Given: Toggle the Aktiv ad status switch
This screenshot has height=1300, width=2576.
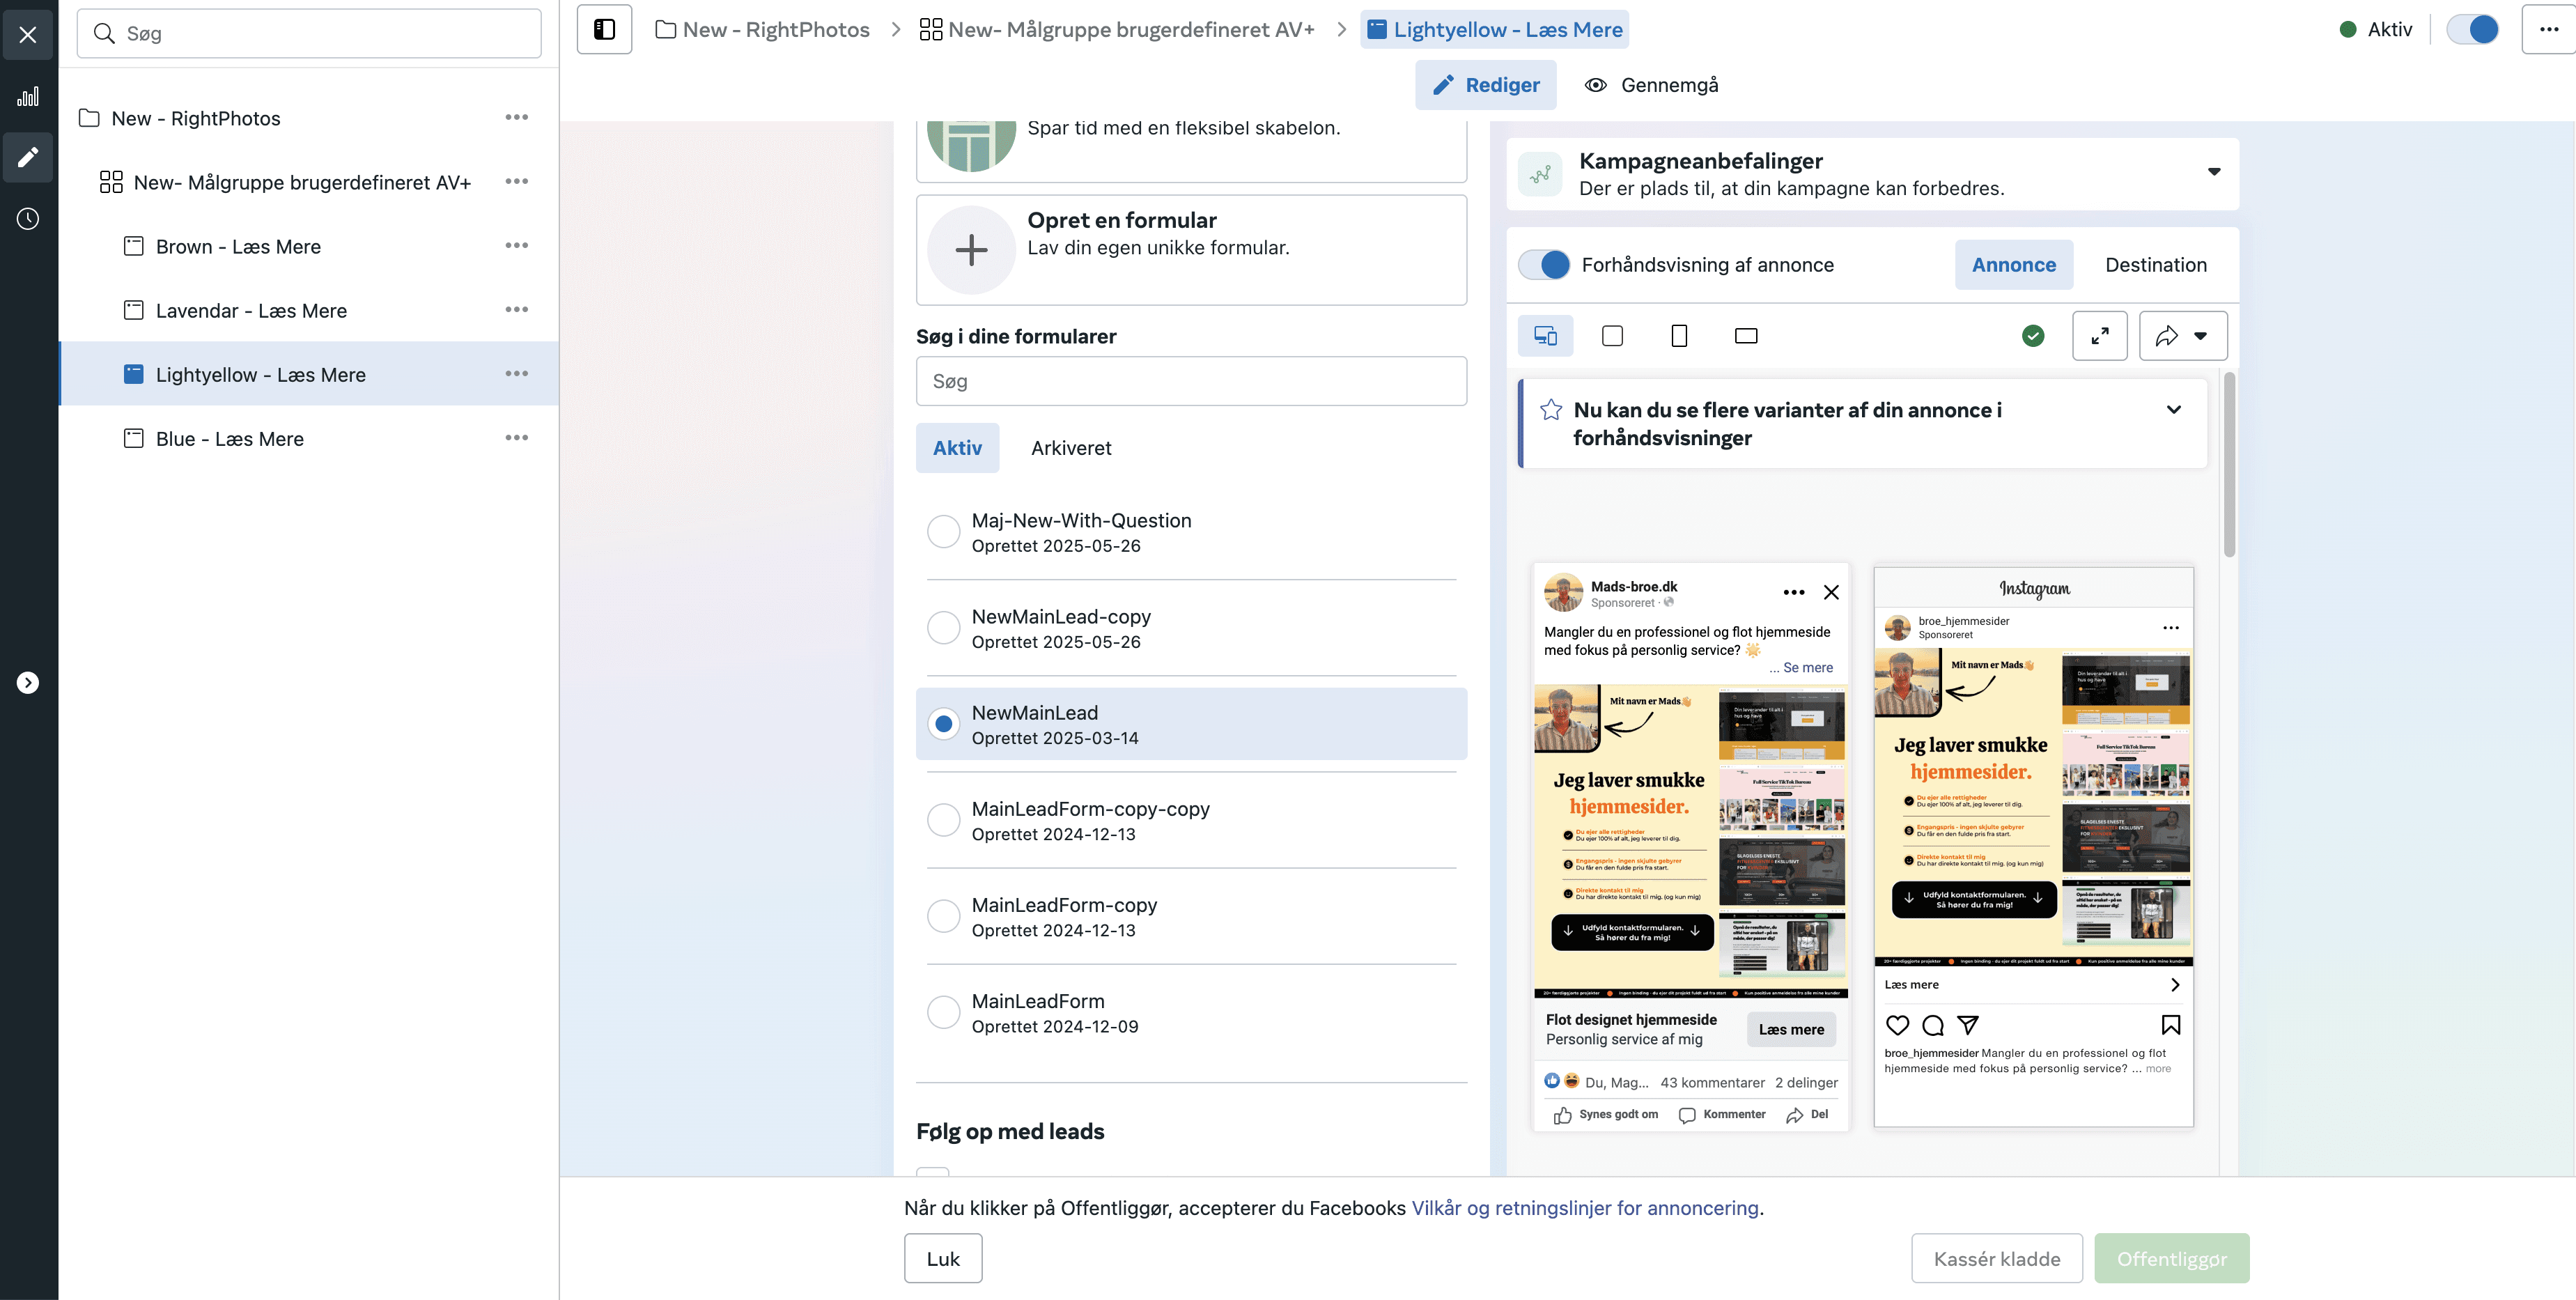Looking at the screenshot, I should click(x=2472, y=29).
